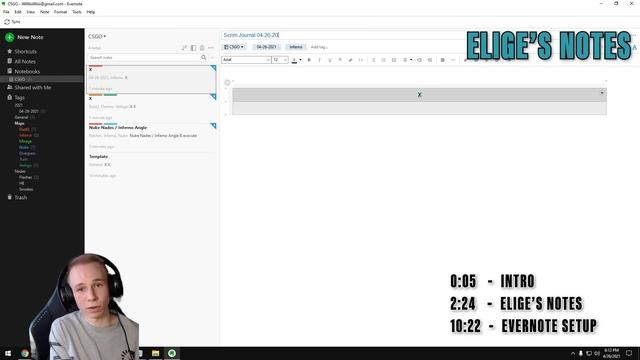Open the font color dropdown arrow
The height and width of the screenshot is (360, 640).
click(300, 60)
